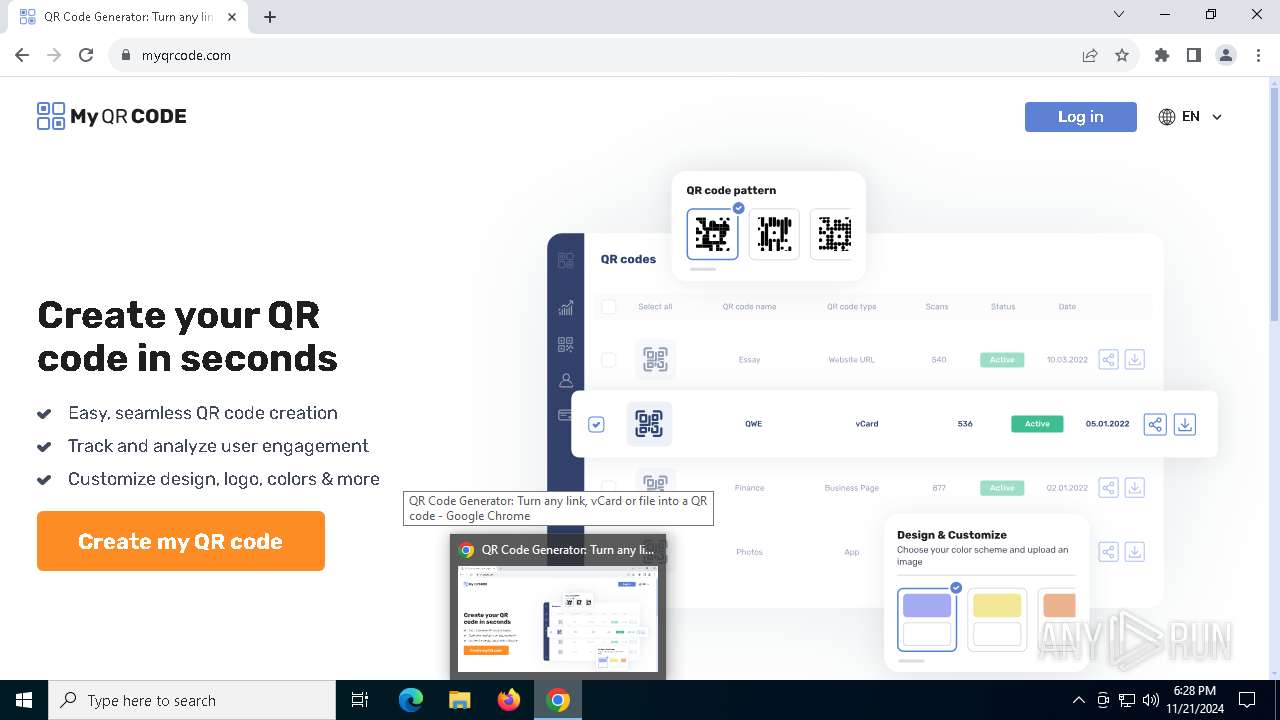Click the site lock icon
This screenshot has width=1280, height=720.
pos(126,55)
